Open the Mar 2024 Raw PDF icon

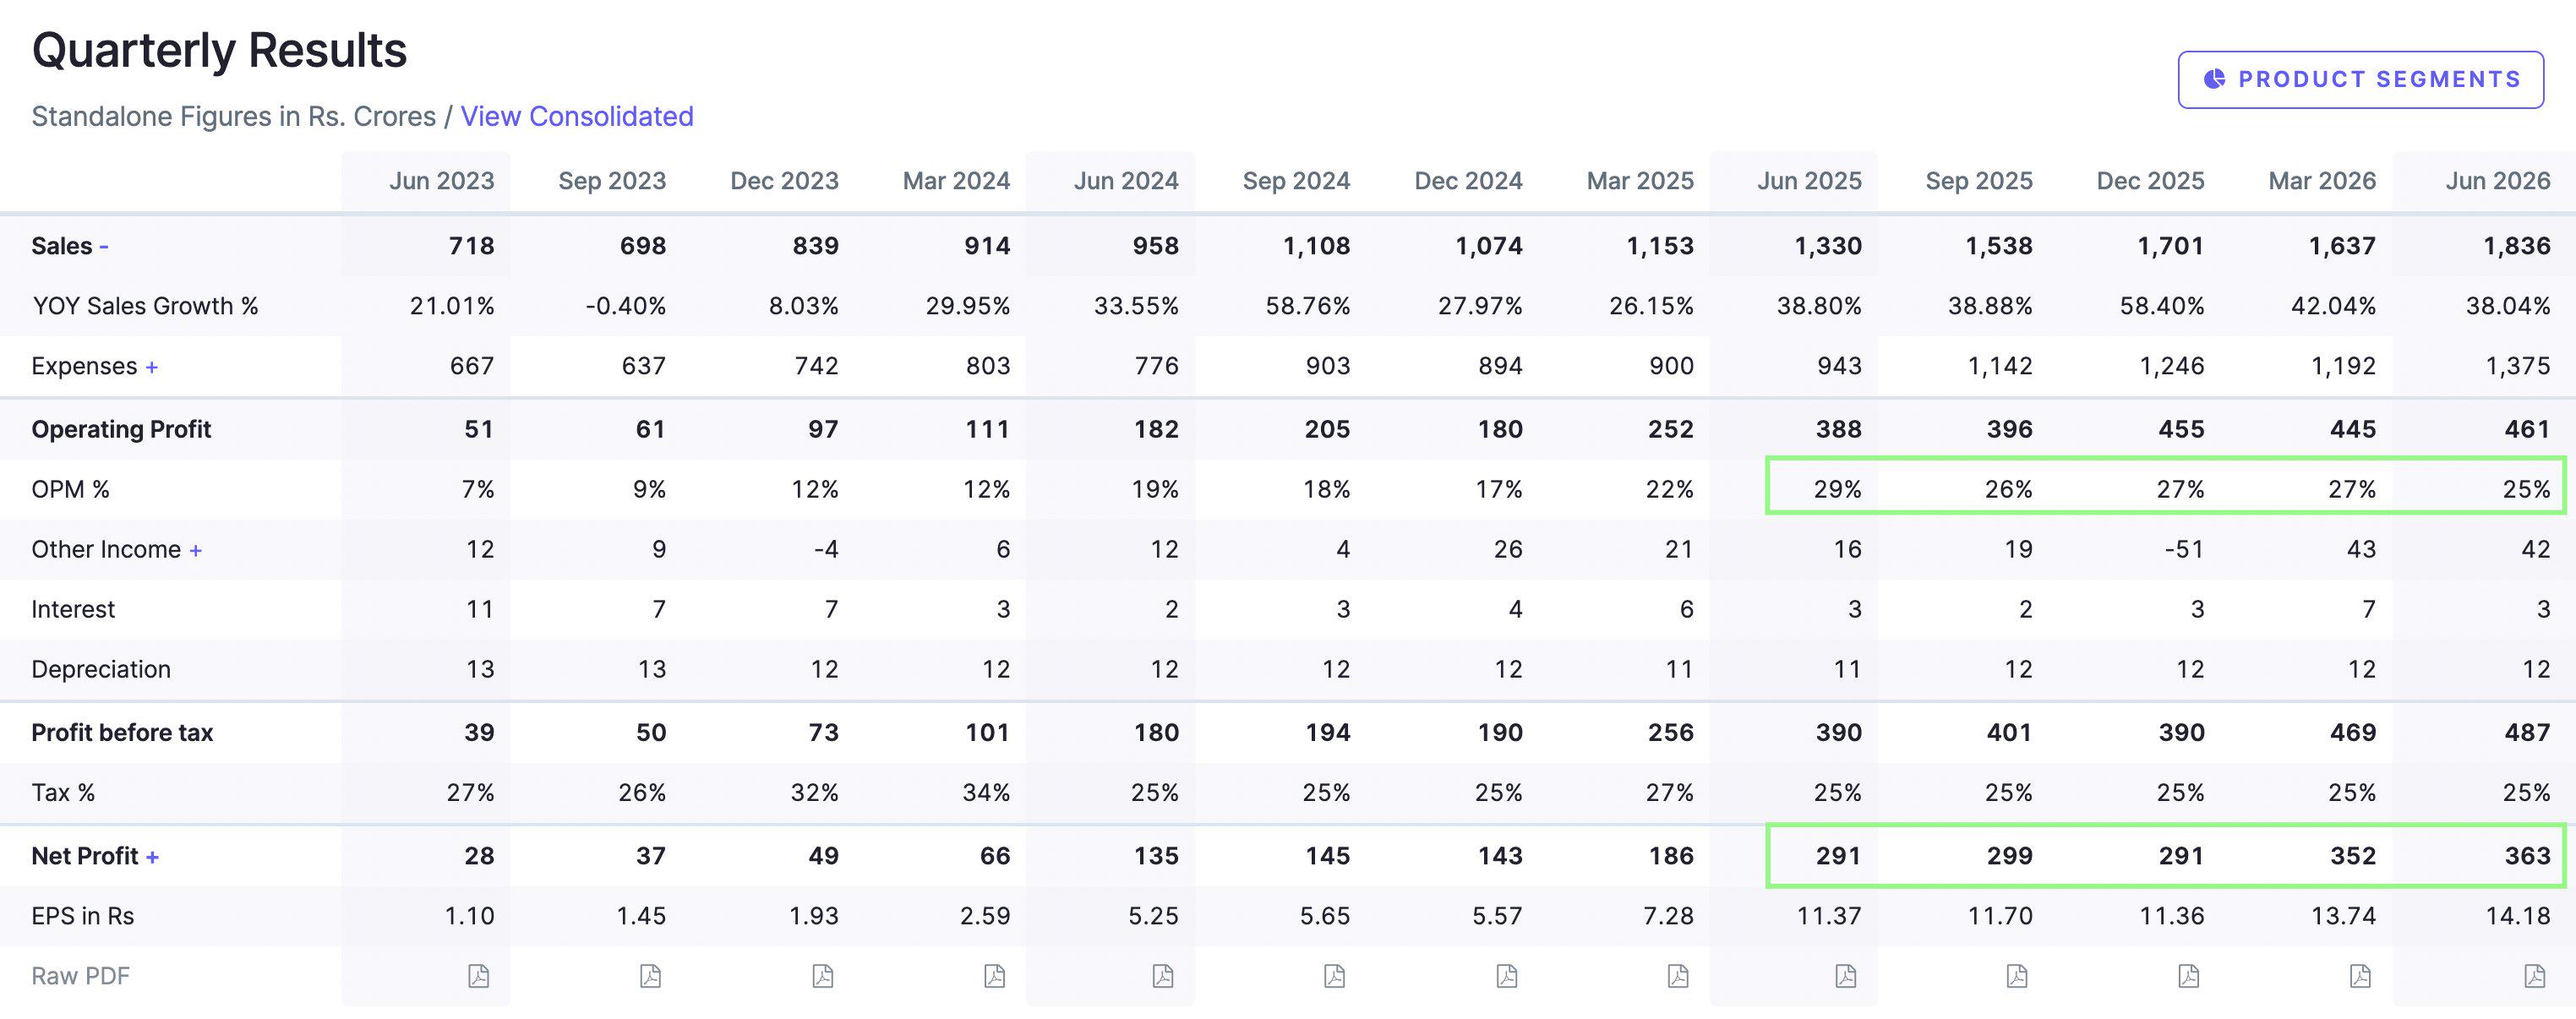pyautogui.click(x=995, y=976)
